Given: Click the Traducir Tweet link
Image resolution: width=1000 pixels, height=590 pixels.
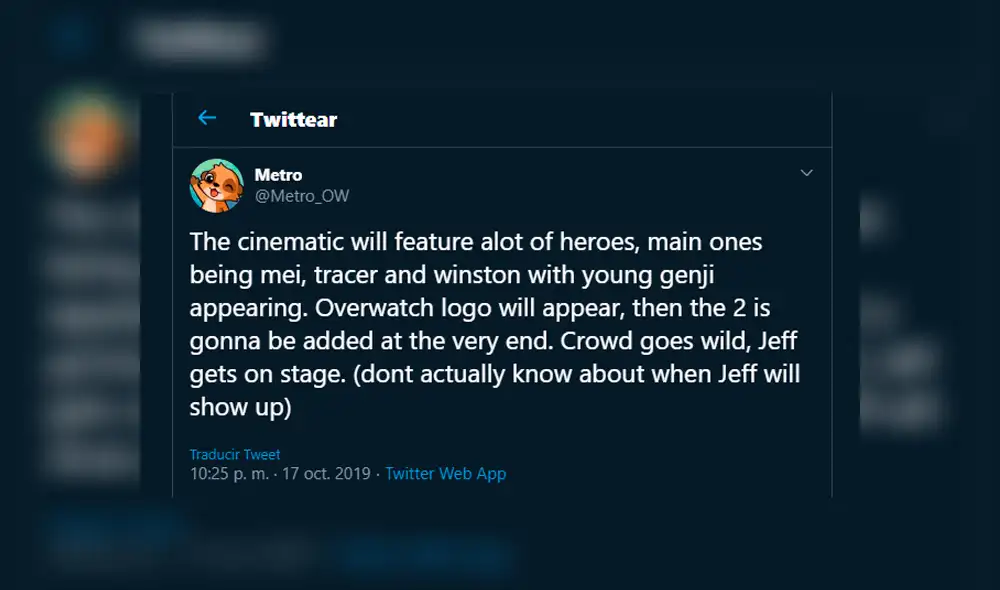Looking at the screenshot, I should tap(234, 453).
